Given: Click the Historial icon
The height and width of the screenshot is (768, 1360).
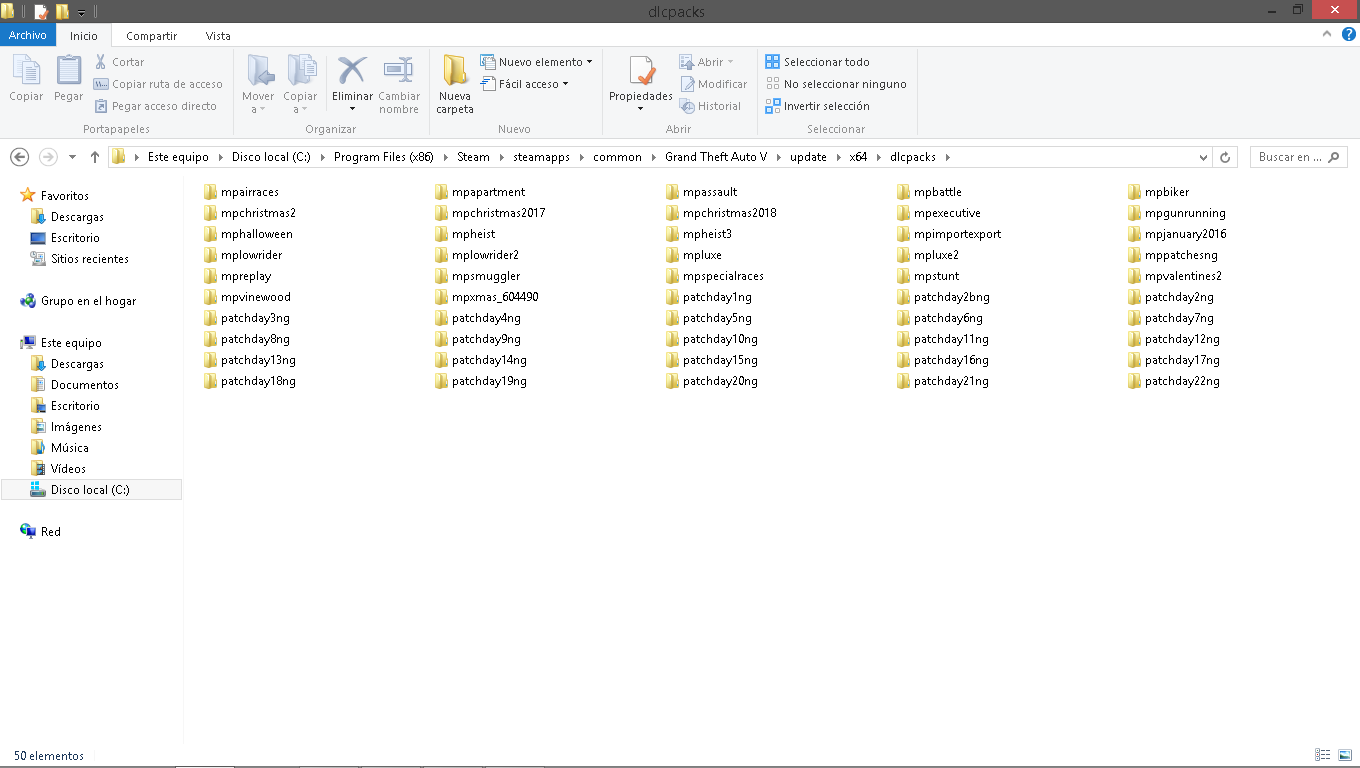Looking at the screenshot, I should click(x=711, y=106).
